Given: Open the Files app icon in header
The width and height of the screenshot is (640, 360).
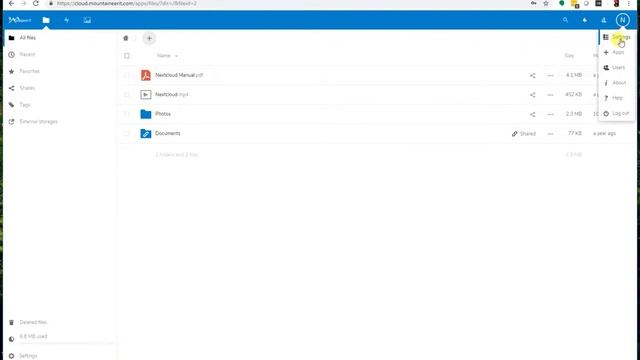Looking at the screenshot, I should click(x=46, y=20).
